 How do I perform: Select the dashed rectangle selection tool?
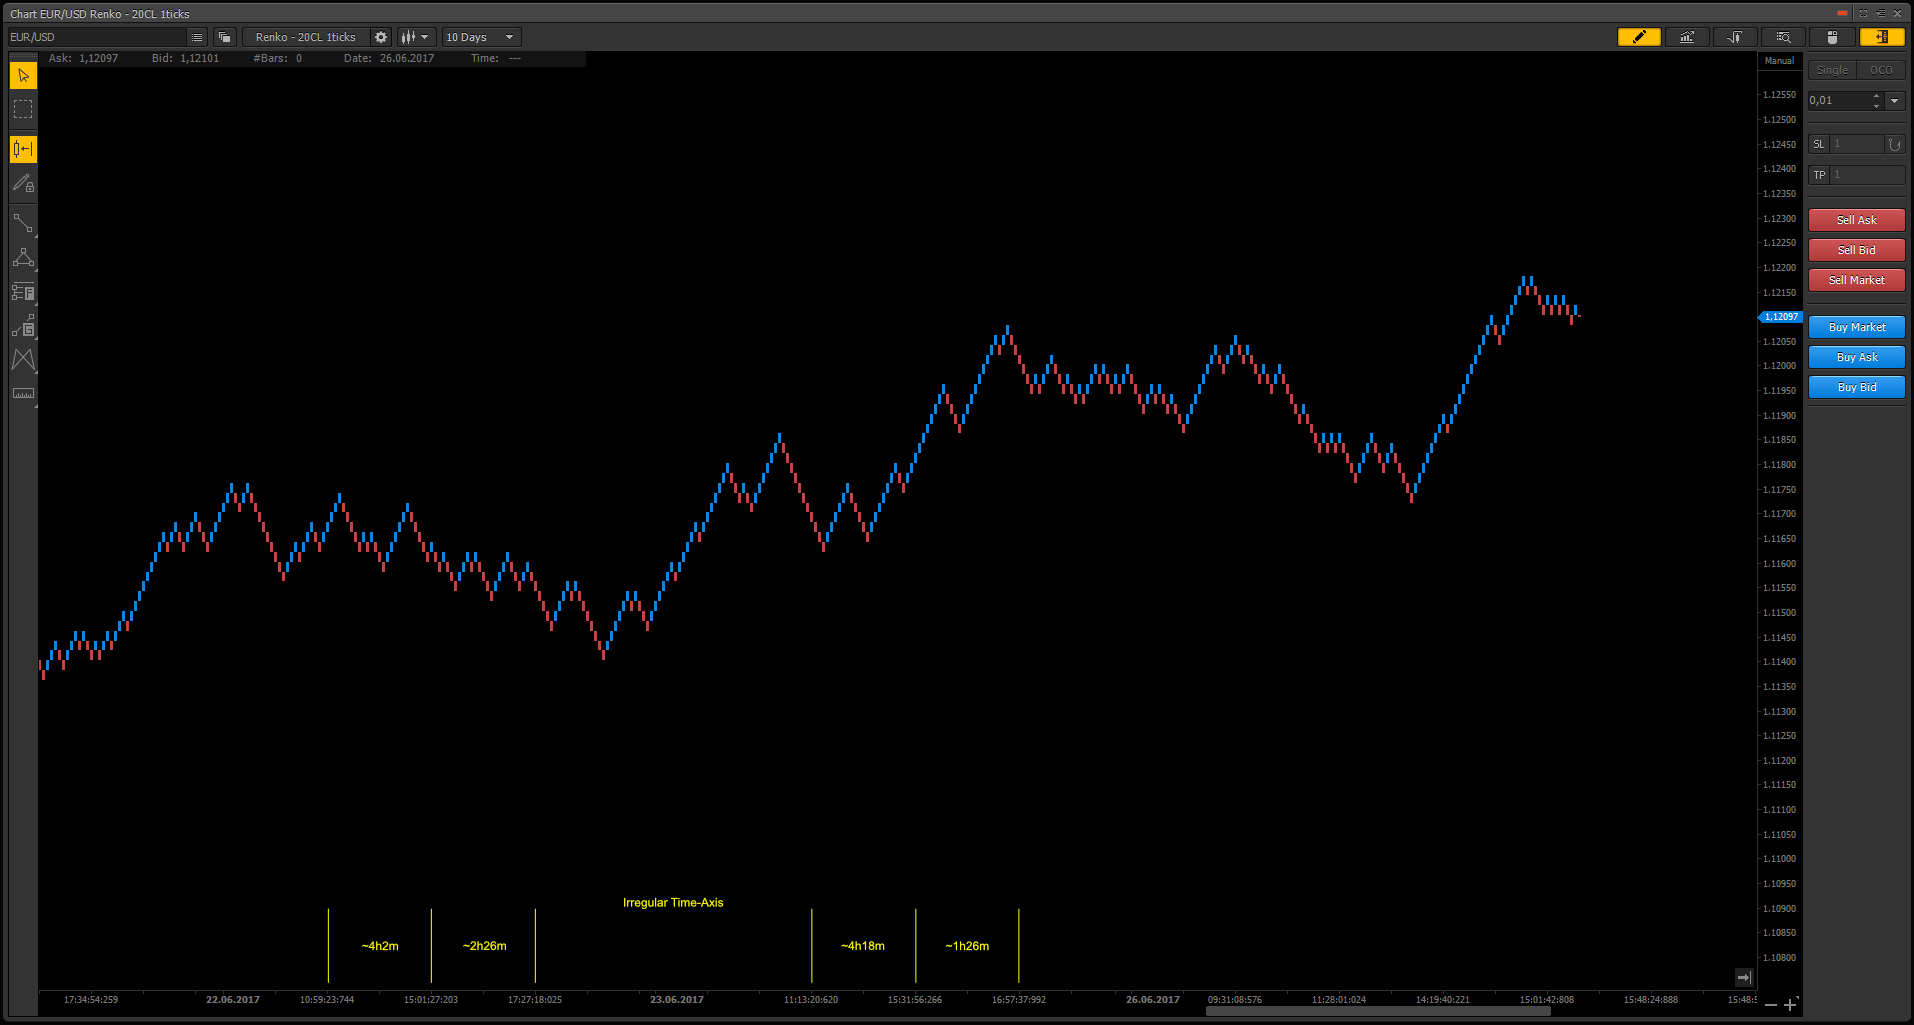click(23, 109)
